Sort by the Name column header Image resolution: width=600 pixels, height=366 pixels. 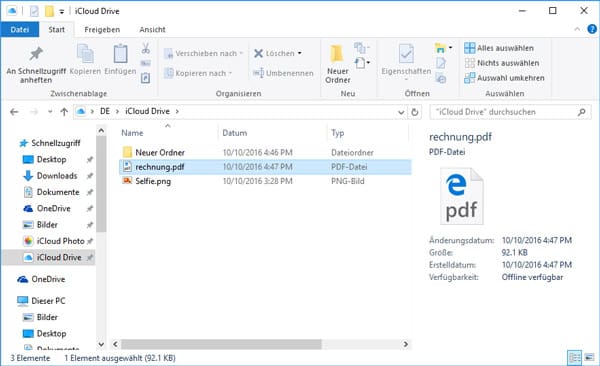click(x=132, y=133)
